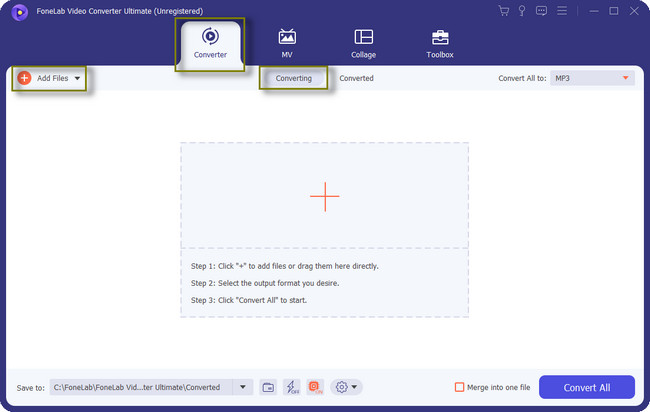Toggle the orange high-speed conversion icon
Viewport: 650px width, 412px height.
pyautogui.click(x=315, y=387)
